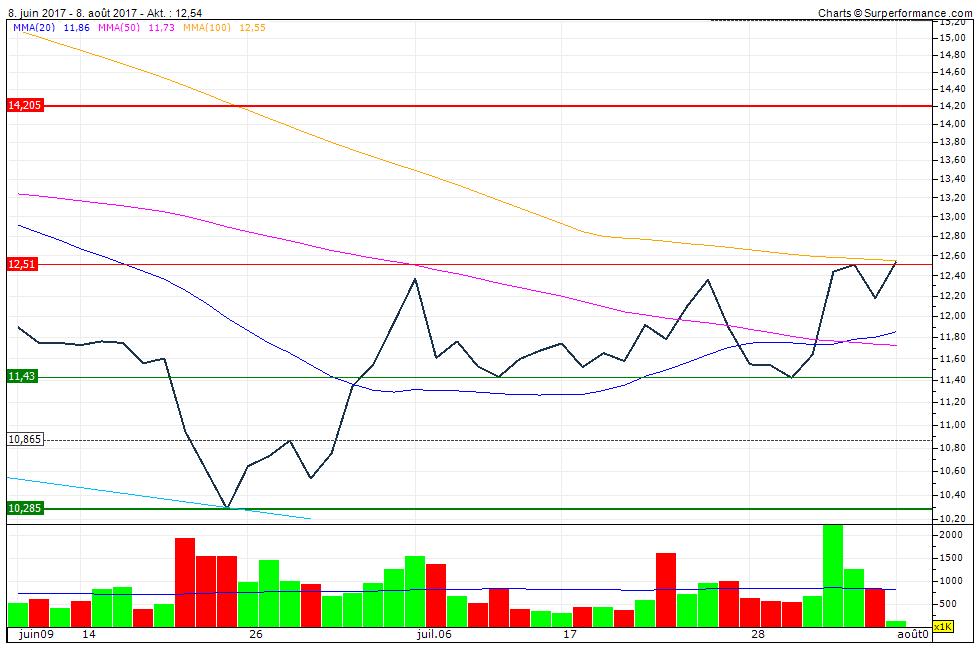Click the août0 date axis label
This screenshot has width=980, height=650.
coord(913,634)
